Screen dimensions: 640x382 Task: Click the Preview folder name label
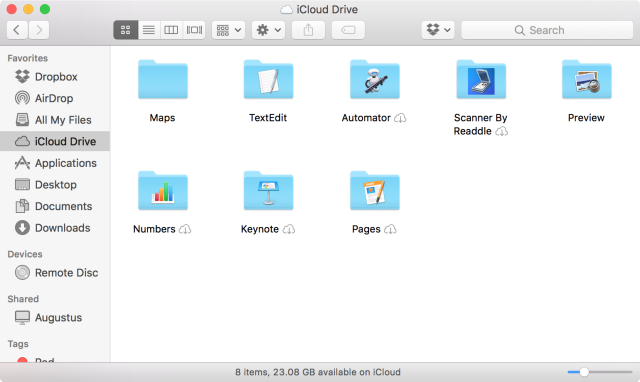coord(586,118)
